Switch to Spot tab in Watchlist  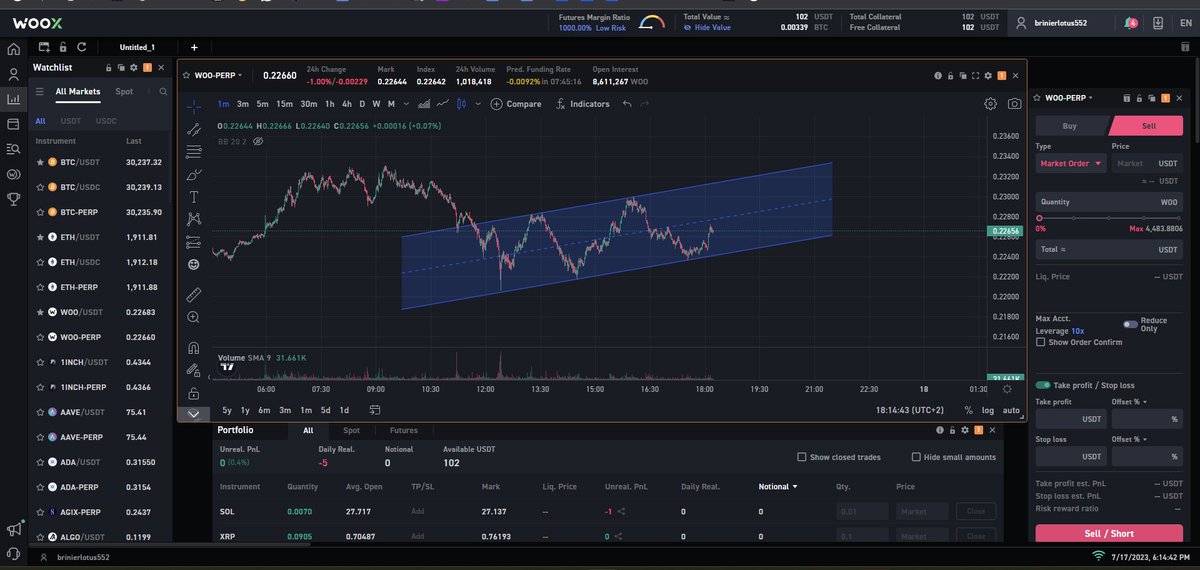coord(124,91)
